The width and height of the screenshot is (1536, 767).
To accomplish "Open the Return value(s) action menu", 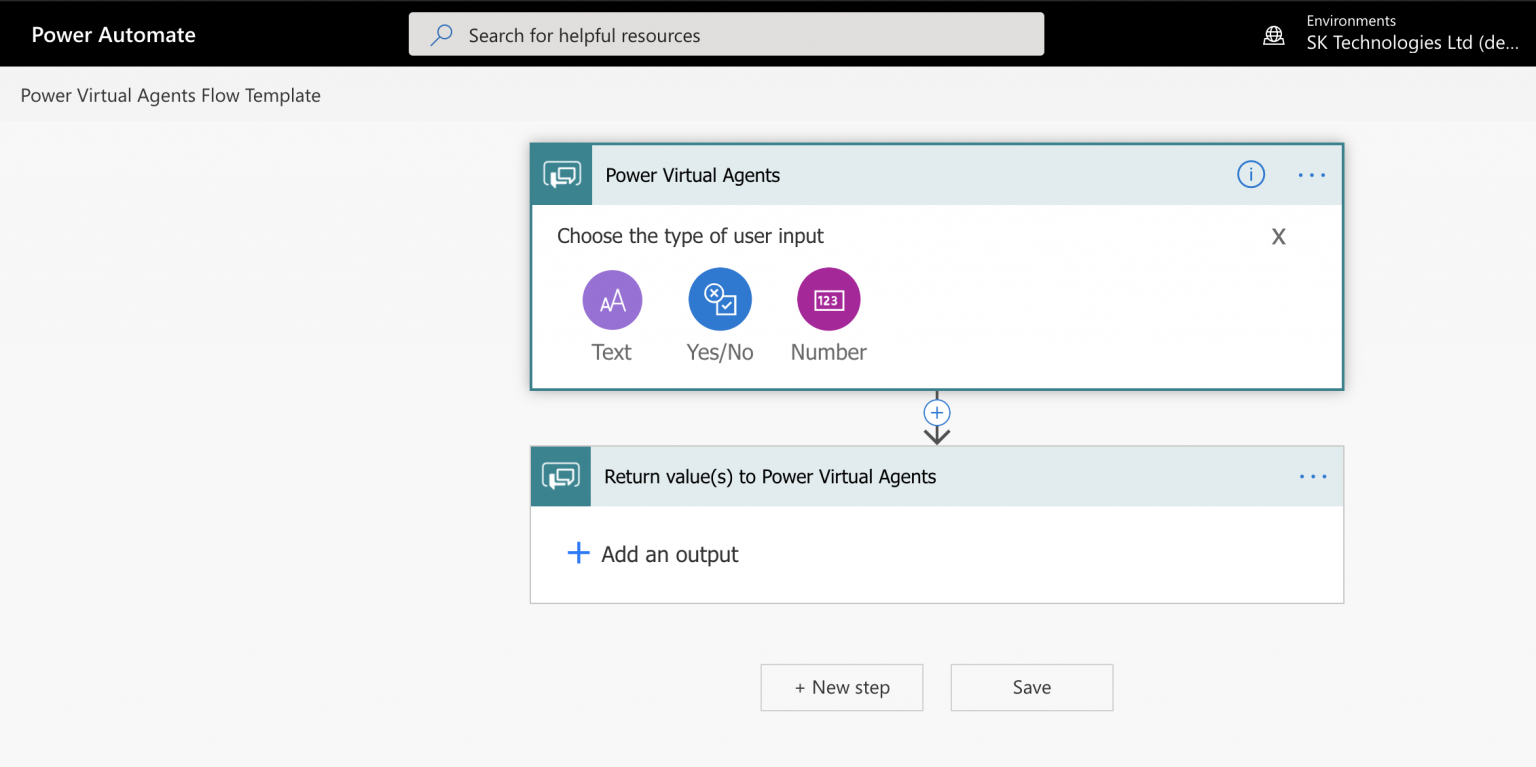I will [1311, 477].
